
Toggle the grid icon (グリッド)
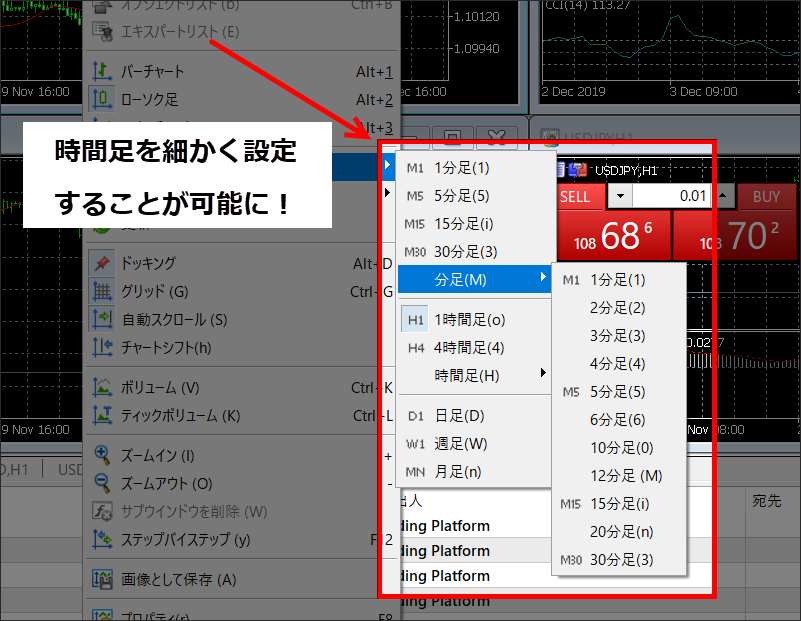(102, 291)
